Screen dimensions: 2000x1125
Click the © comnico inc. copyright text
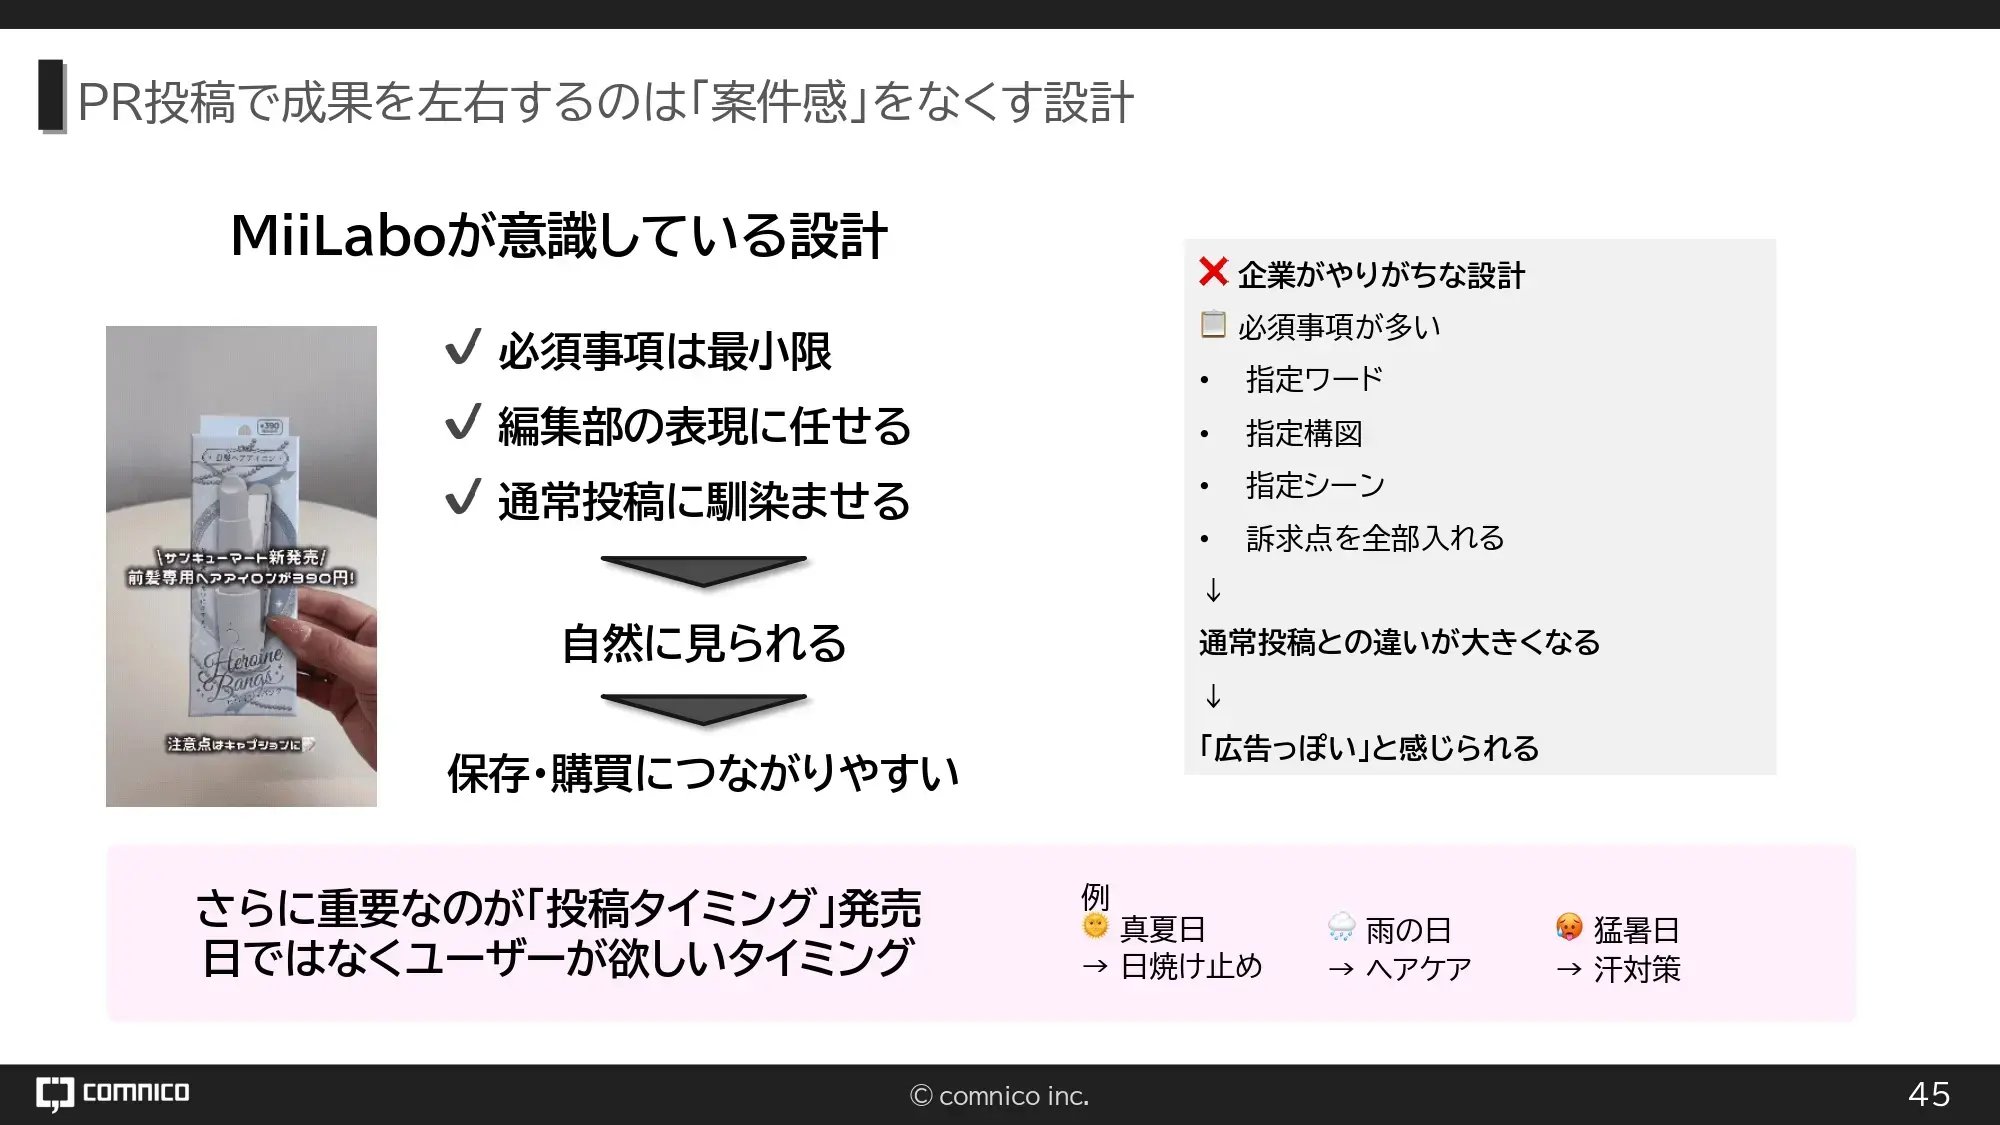pos(999,1096)
